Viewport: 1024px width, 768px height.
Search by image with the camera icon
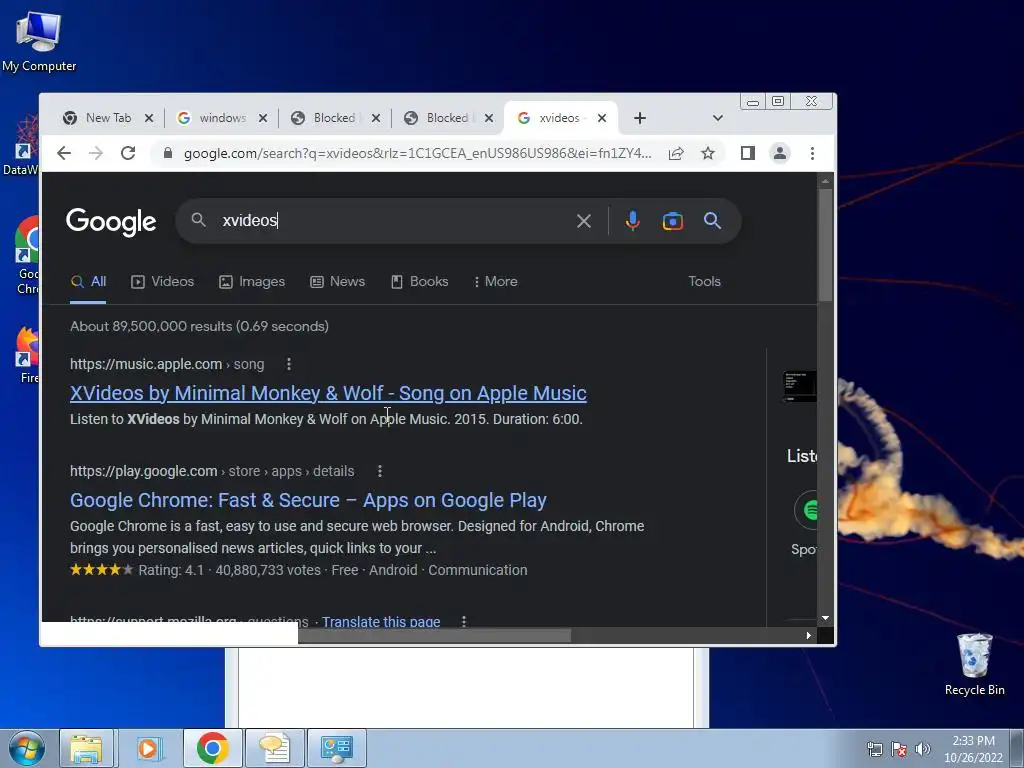click(673, 221)
